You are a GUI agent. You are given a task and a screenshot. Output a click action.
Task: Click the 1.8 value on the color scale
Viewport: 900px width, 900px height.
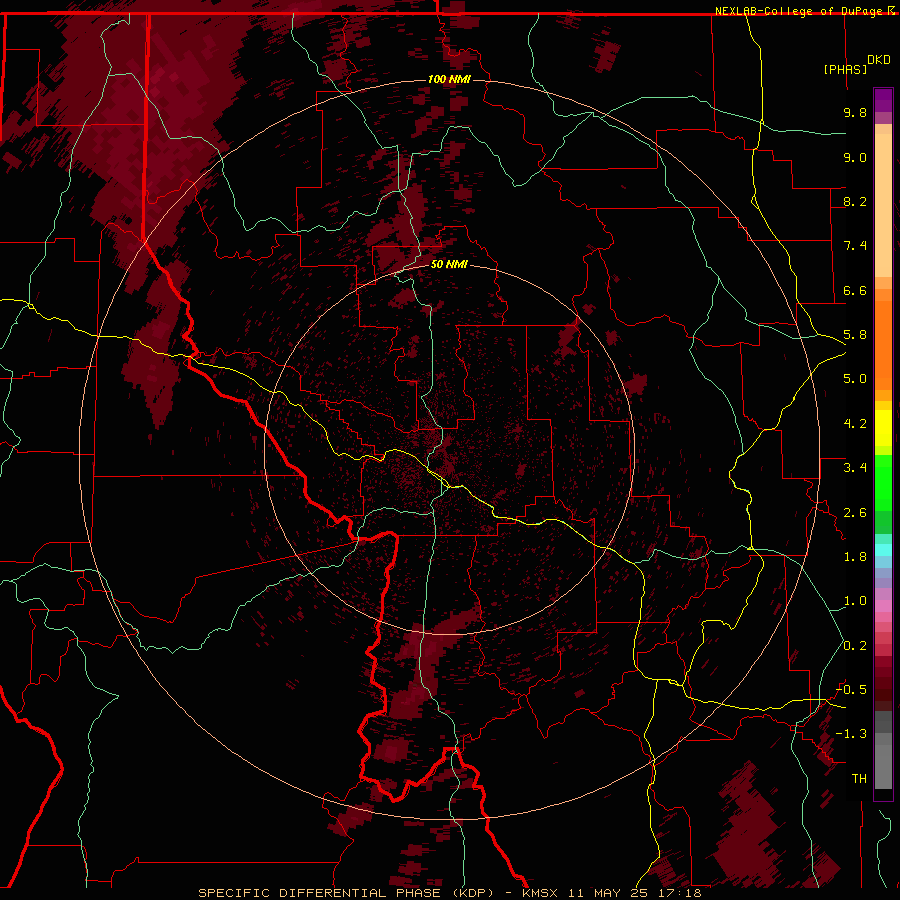(855, 557)
